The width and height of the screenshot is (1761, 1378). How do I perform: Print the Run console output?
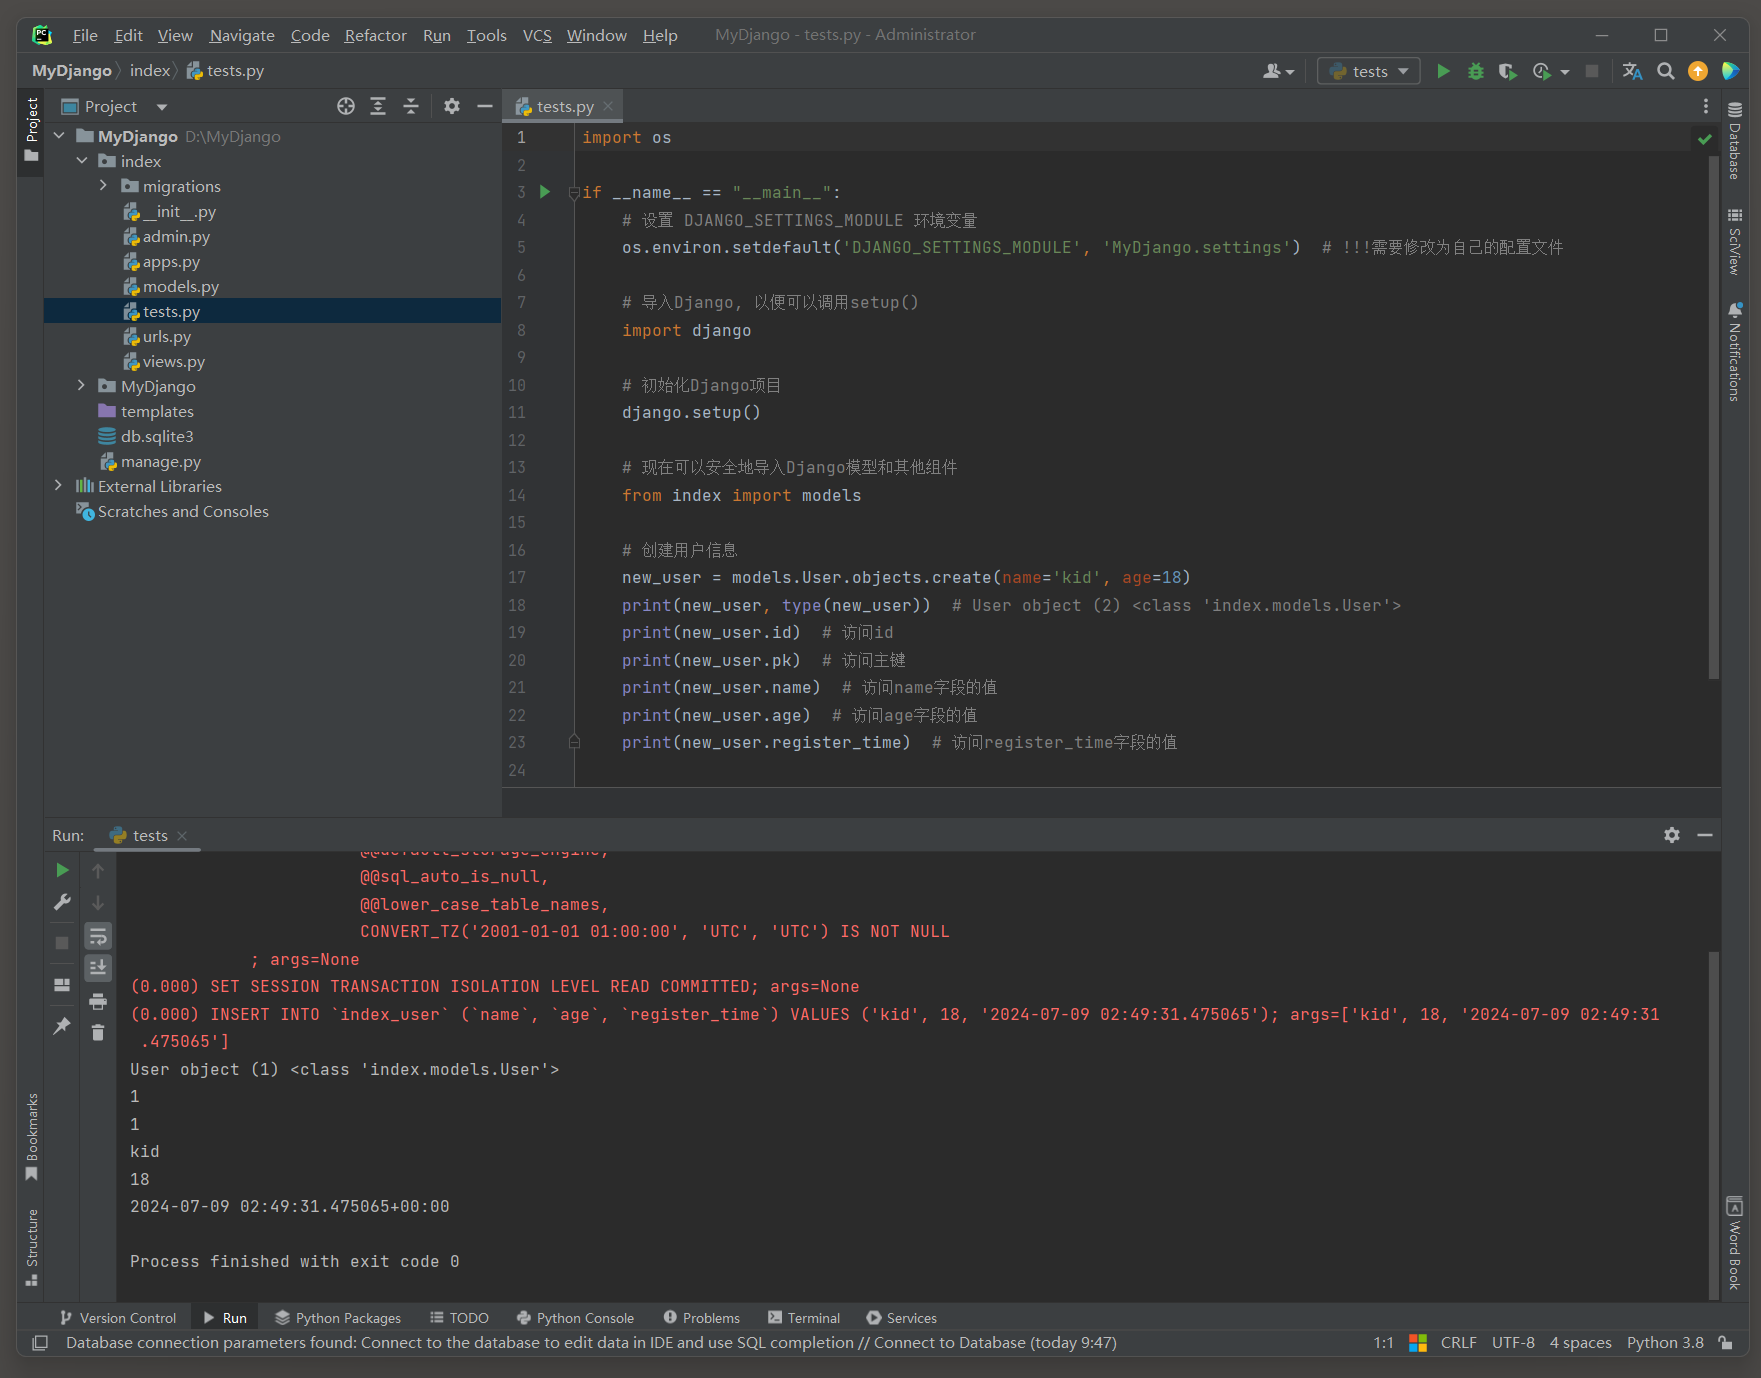[98, 1001]
